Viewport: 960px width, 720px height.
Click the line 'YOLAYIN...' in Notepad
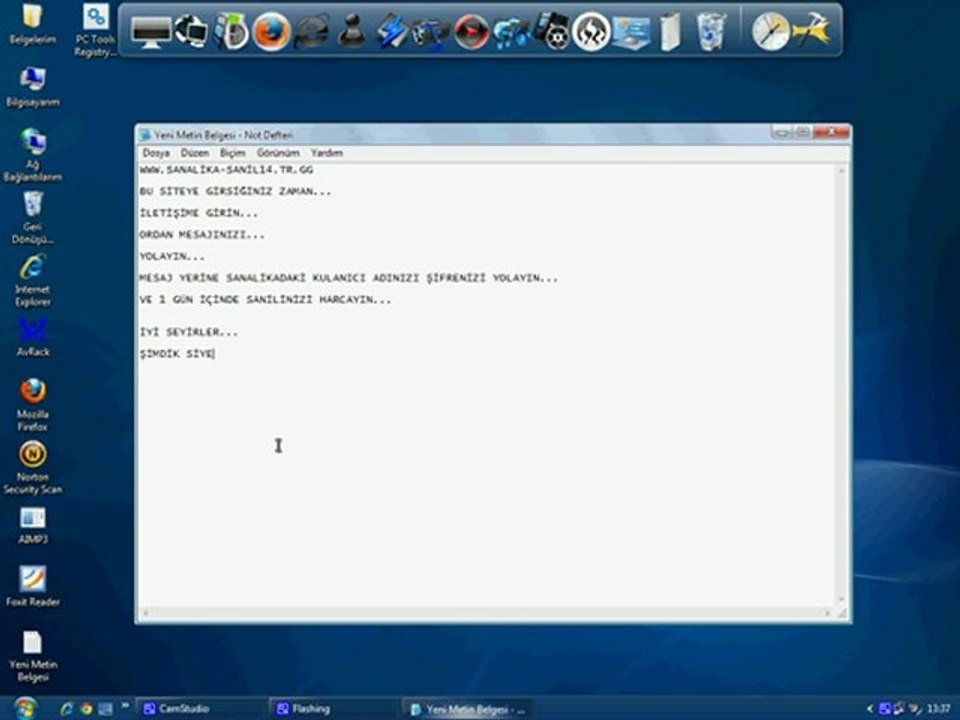[x=172, y=256]
